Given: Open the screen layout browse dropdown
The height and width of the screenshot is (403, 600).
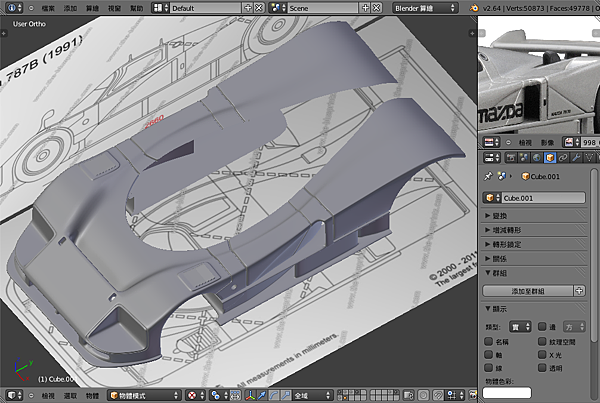Looking at the screenshot, I should coord(160,8).
